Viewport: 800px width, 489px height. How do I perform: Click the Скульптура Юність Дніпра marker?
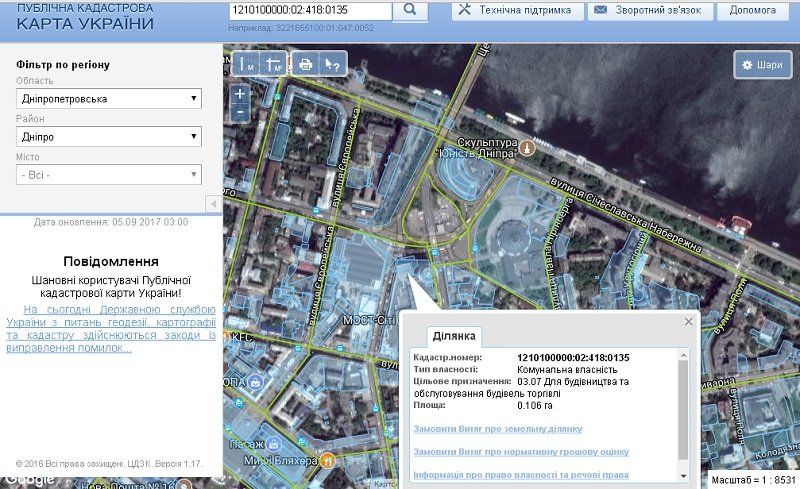point(528,149)
